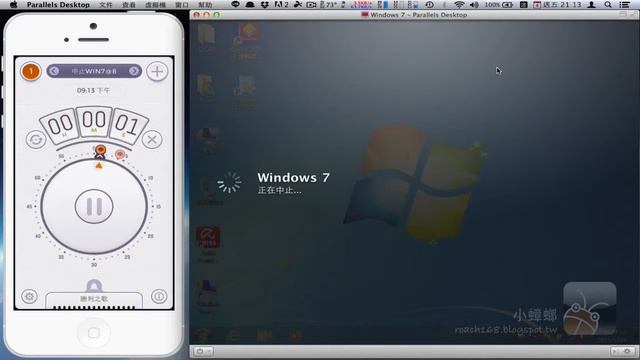Tap the orange marker on the timer dial
Image resolution: width=640 pixels, height=360 pixels.
pyautogui.click(x=100, y=150)
